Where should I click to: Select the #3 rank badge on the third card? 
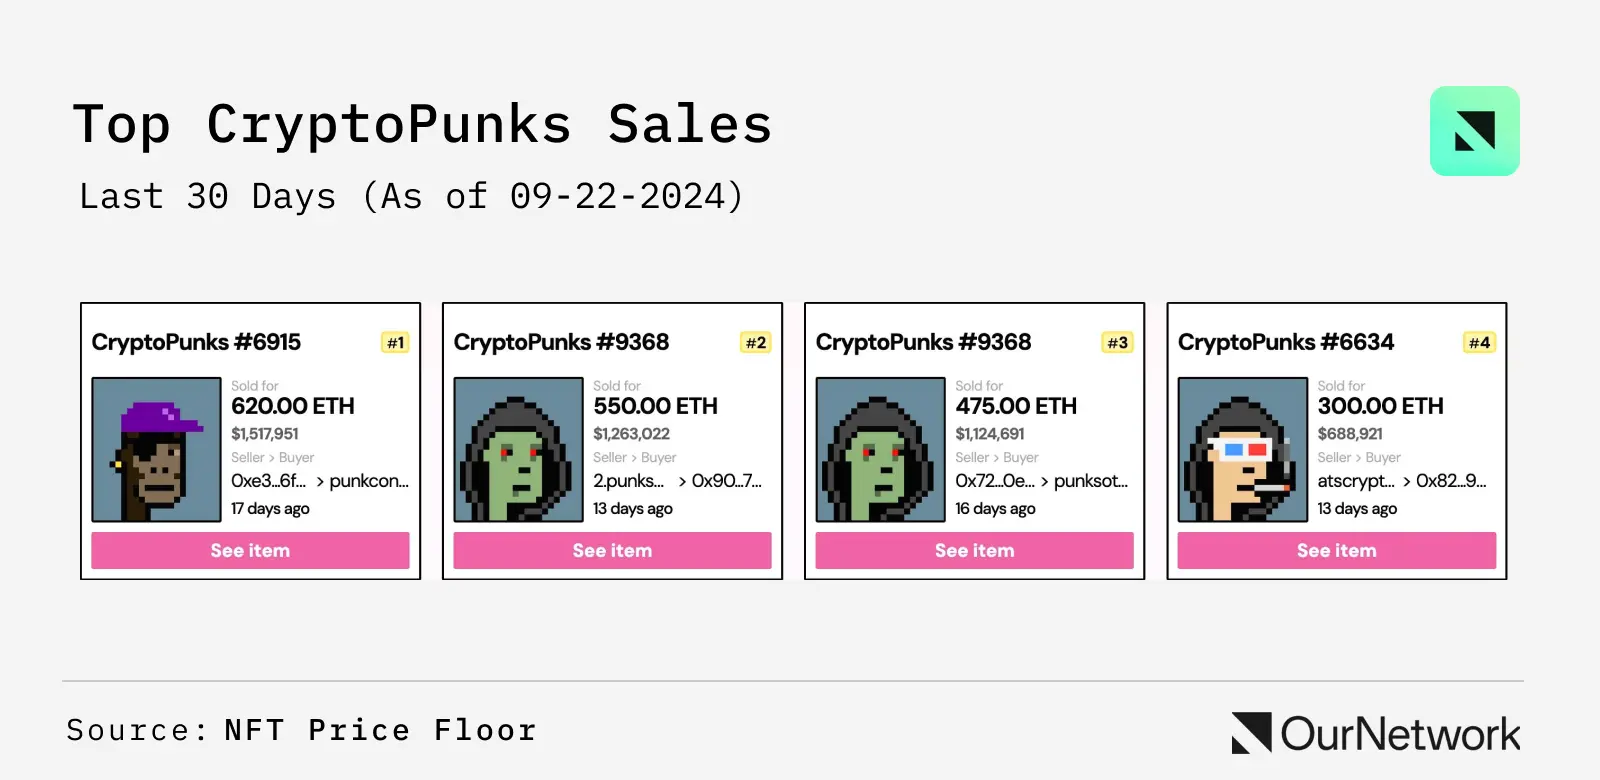[1118, 342]
